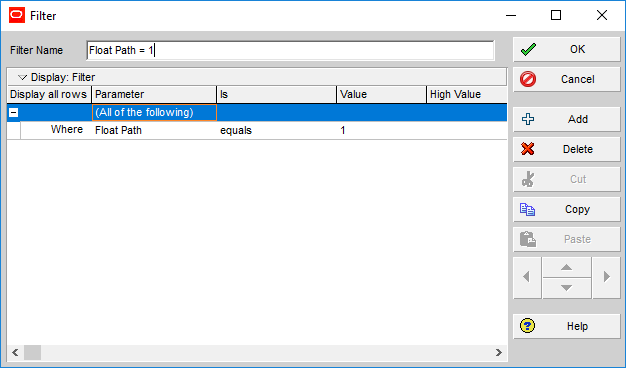The height and width of the screenshot is (368, 626).
Task: Move filter row down
Action: (567, 288)
